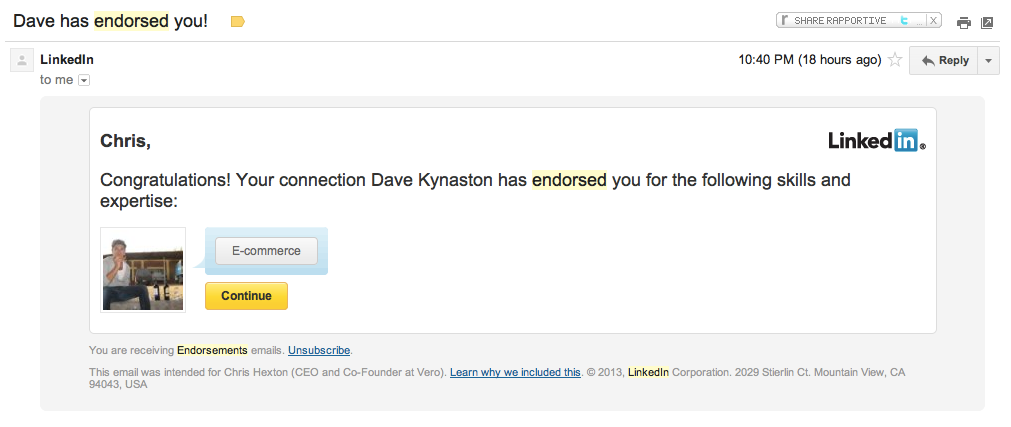The height and width of the screenshot is (427, 1011).
Task: Click the LinkedIn logo in the email
Action: click(x=877, y=141)
